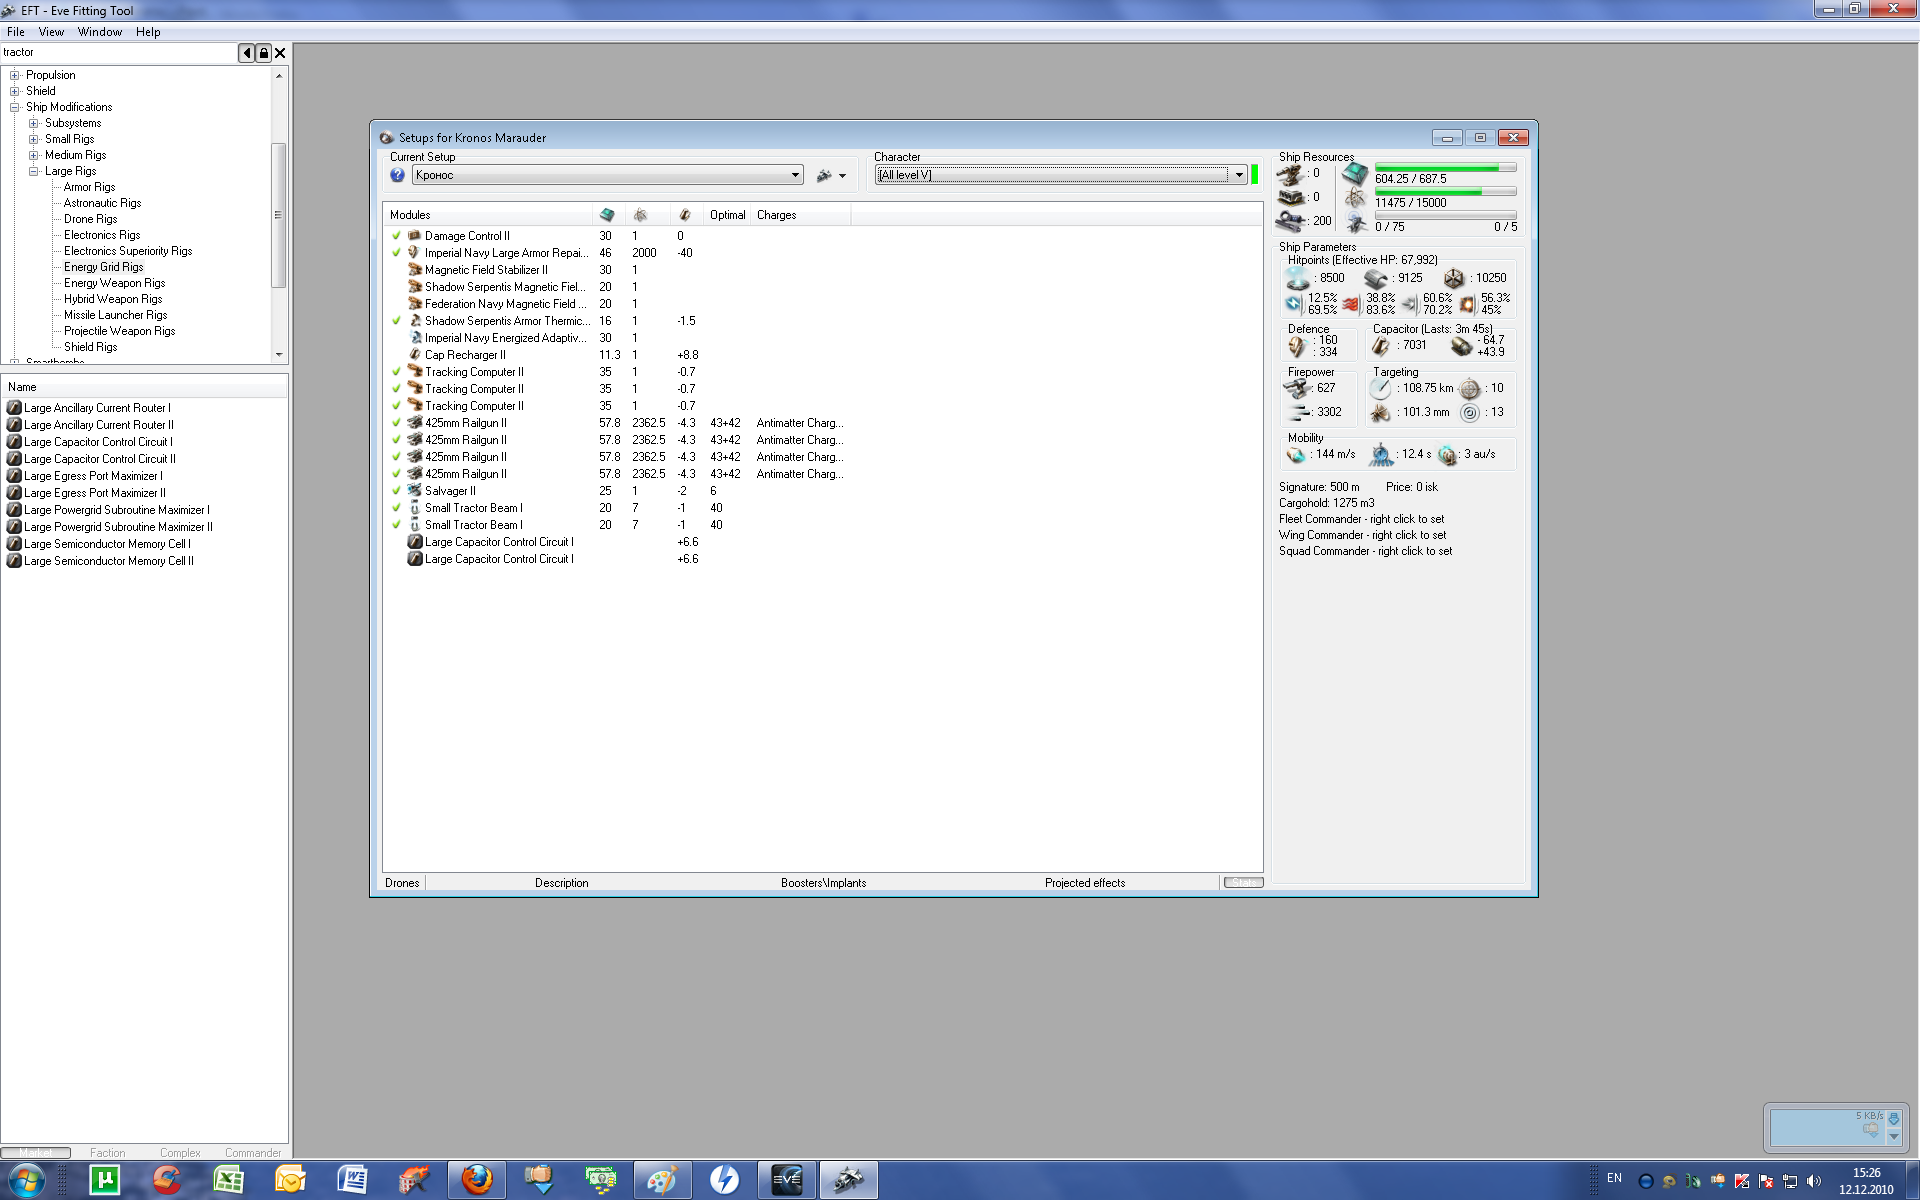Open the Character selection dropdown
The width and height of the screenshot is (1920, 1200).
[1238, 175]
